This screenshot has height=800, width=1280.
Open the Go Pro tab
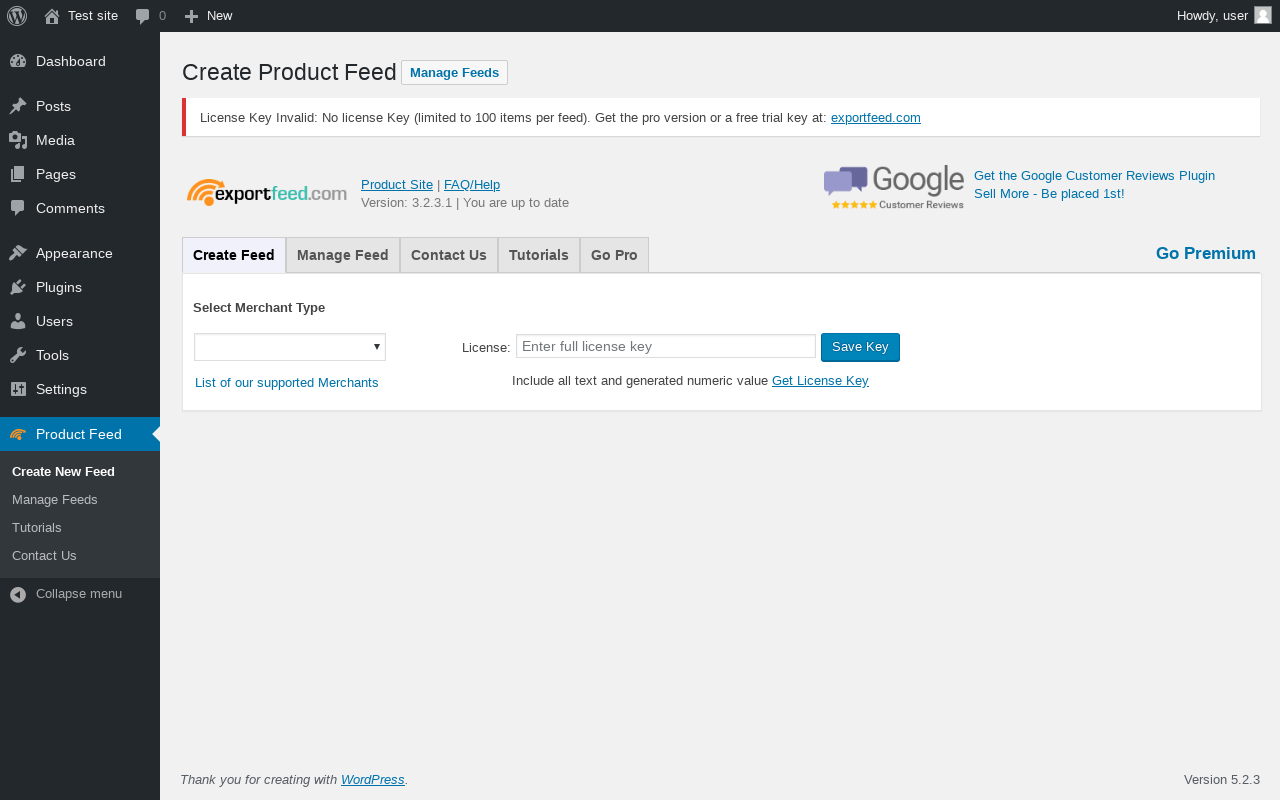[x=614, y=255]
